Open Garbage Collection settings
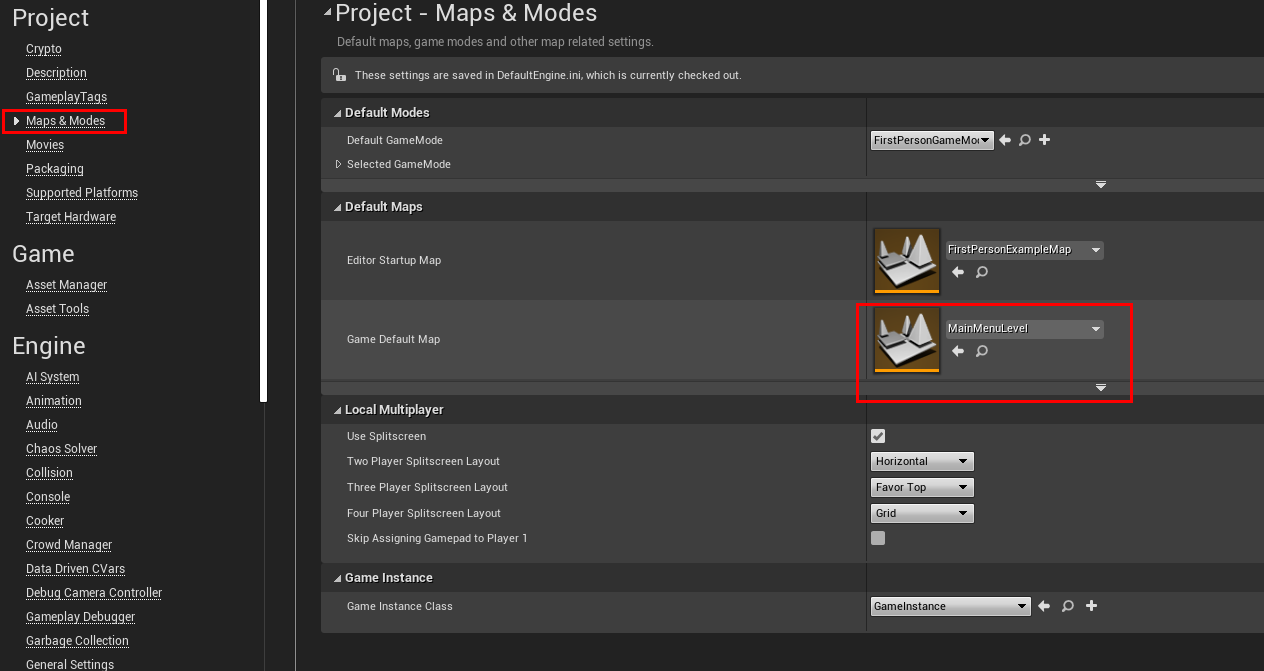 77,641
